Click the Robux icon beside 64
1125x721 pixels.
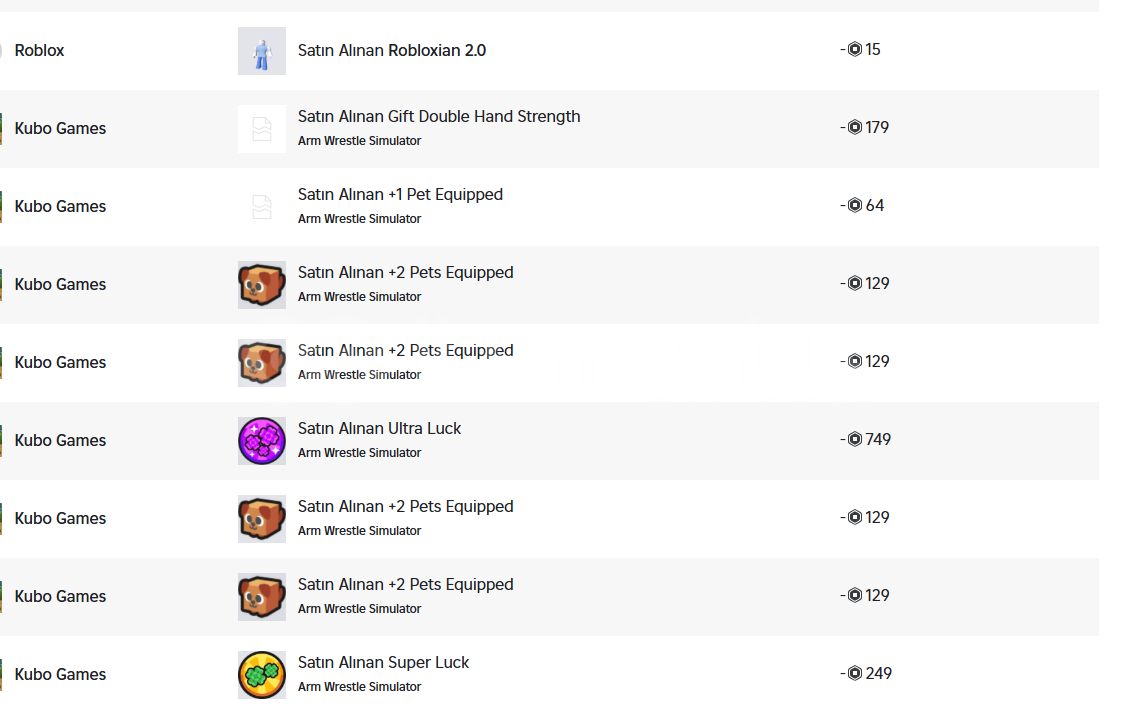point(855,205)
